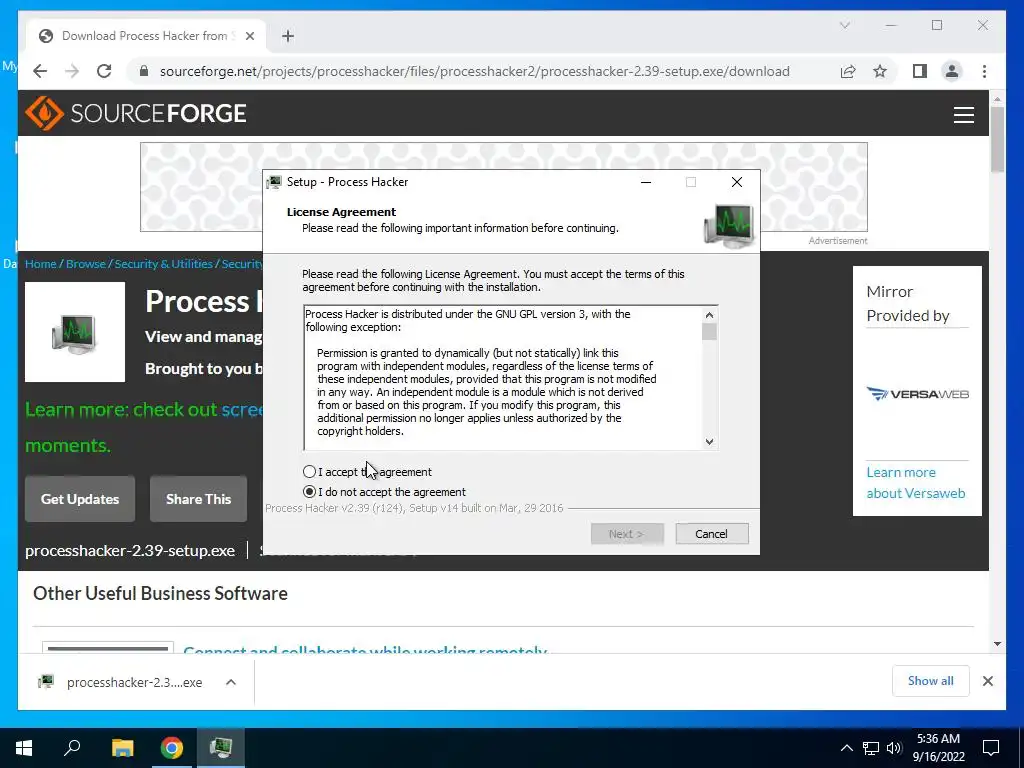The image size is (1024, 768).
Task: Click the VersaWeb mirror logo
Action: pyautogui.click(x=917, y=394)
